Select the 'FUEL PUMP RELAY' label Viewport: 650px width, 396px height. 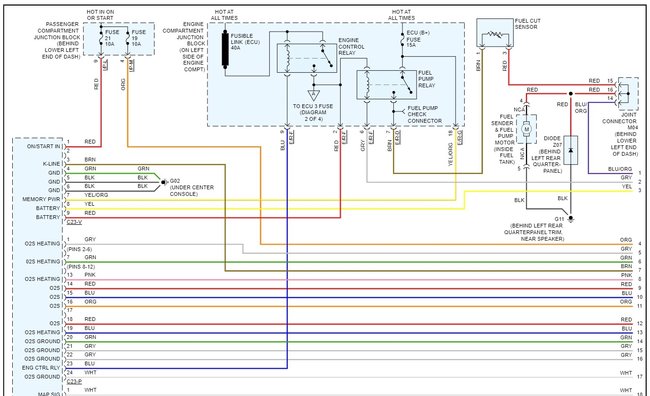[427, 79]
